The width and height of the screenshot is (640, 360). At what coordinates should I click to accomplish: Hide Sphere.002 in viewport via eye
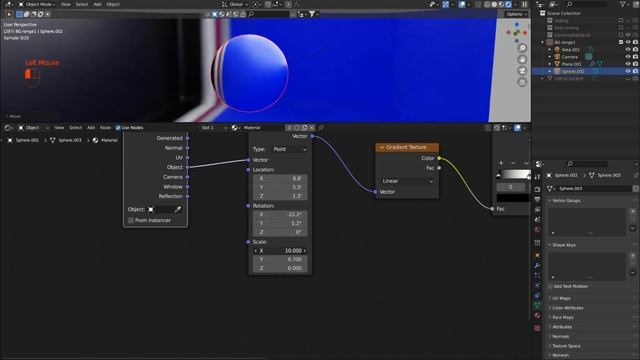click(628, 71)
